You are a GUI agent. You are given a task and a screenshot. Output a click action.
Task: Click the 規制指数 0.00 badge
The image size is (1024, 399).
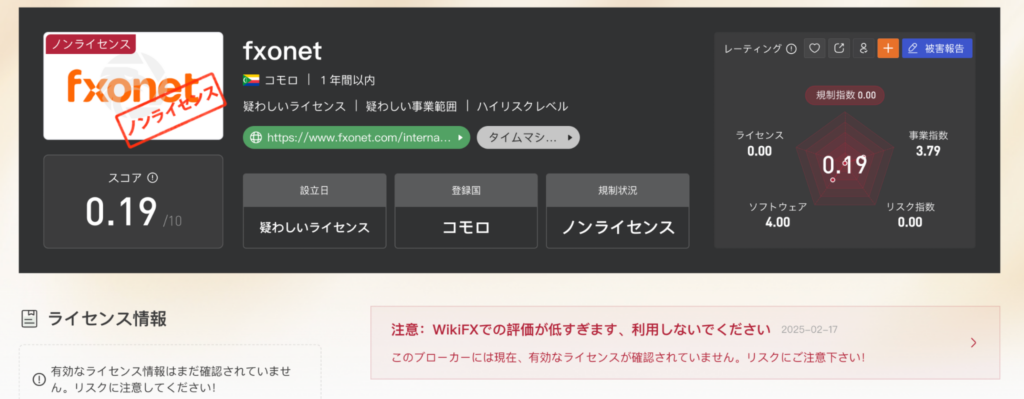coord(844,95)
